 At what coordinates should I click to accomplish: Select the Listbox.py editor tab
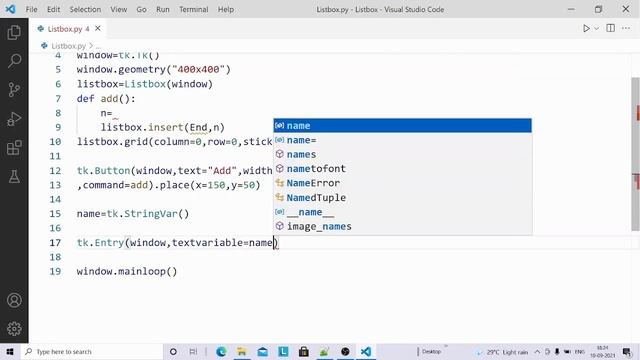(68, 29)
